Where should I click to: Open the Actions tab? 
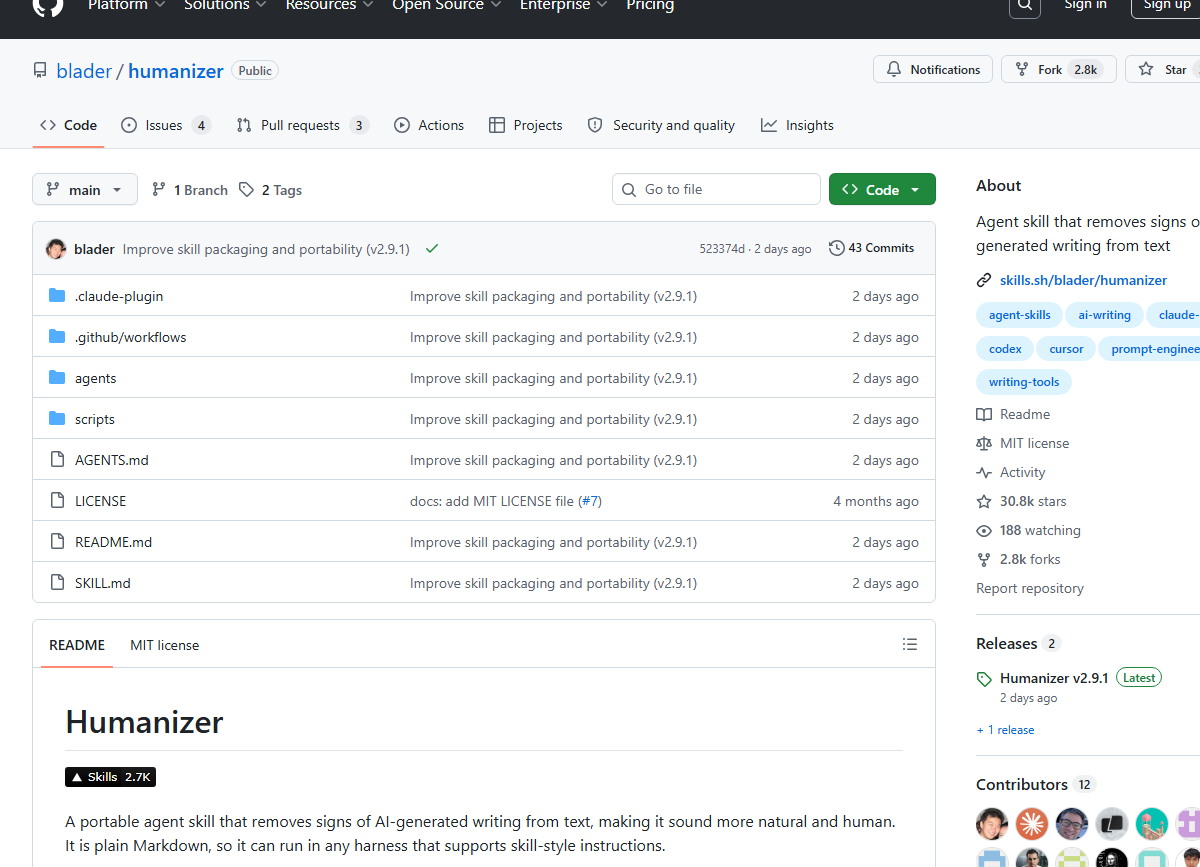click(x=429, y=125)
